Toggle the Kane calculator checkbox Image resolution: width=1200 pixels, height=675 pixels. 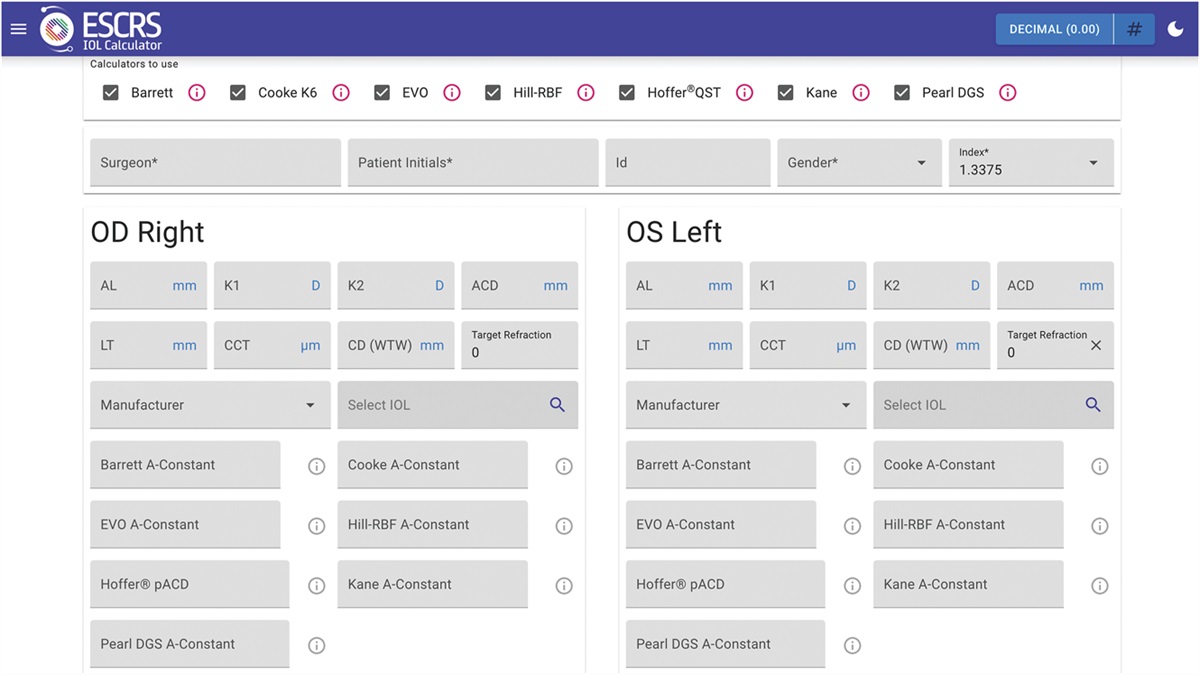coord(786,93)
